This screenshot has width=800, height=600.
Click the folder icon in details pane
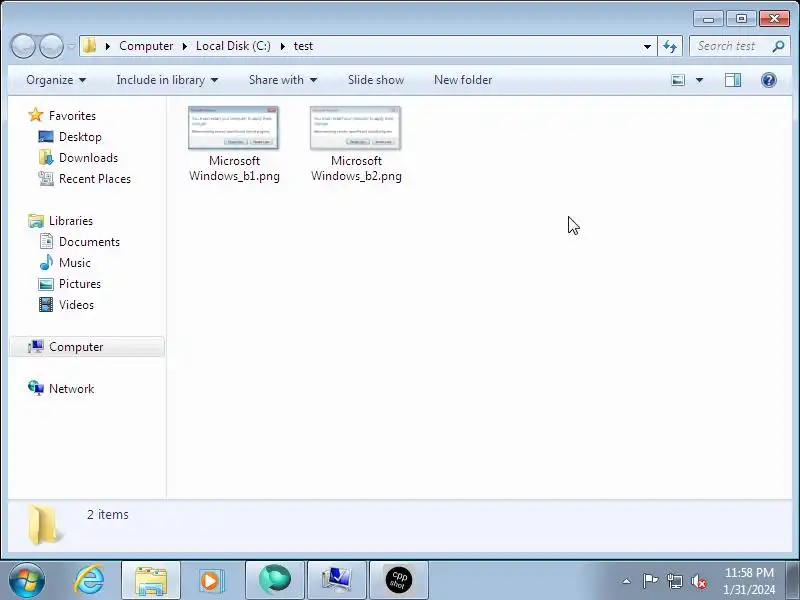[44, 524]
